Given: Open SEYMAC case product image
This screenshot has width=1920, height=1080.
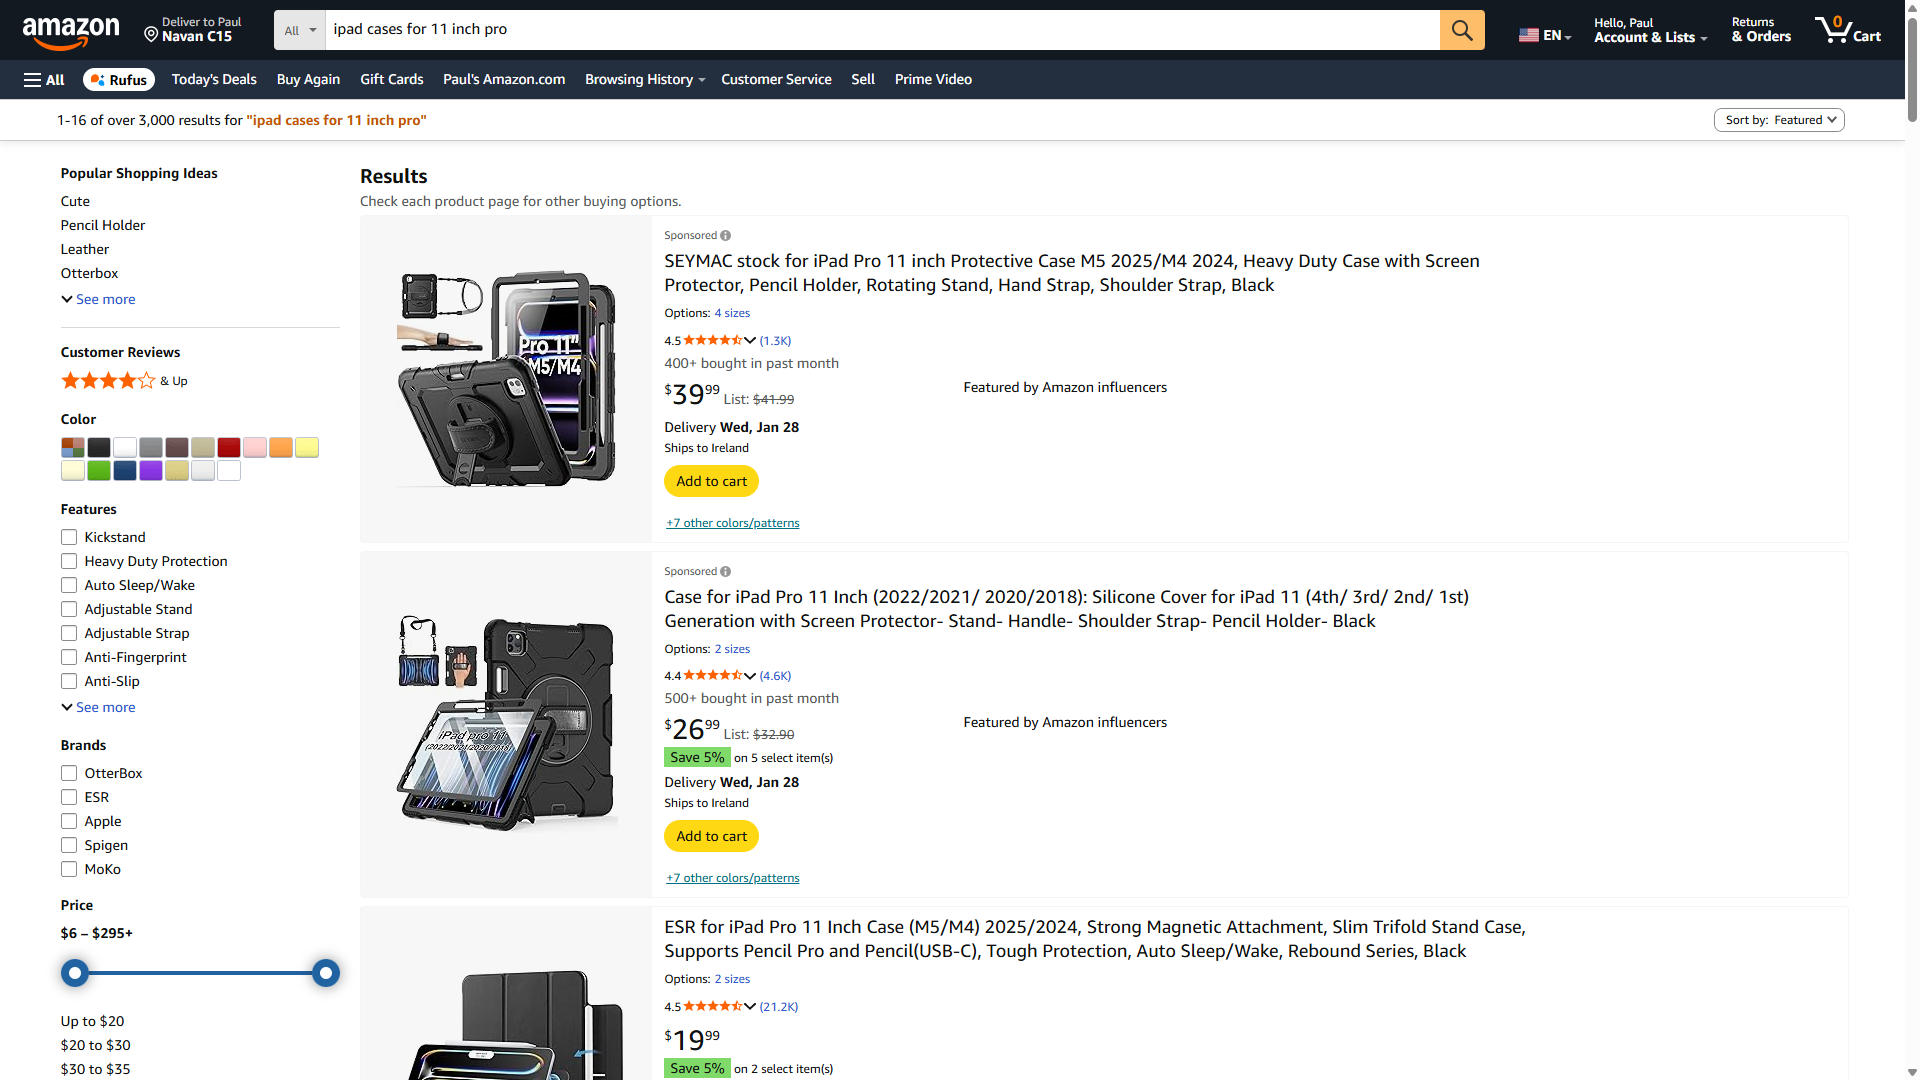Looking at the screenshot, I should [506, 379].
